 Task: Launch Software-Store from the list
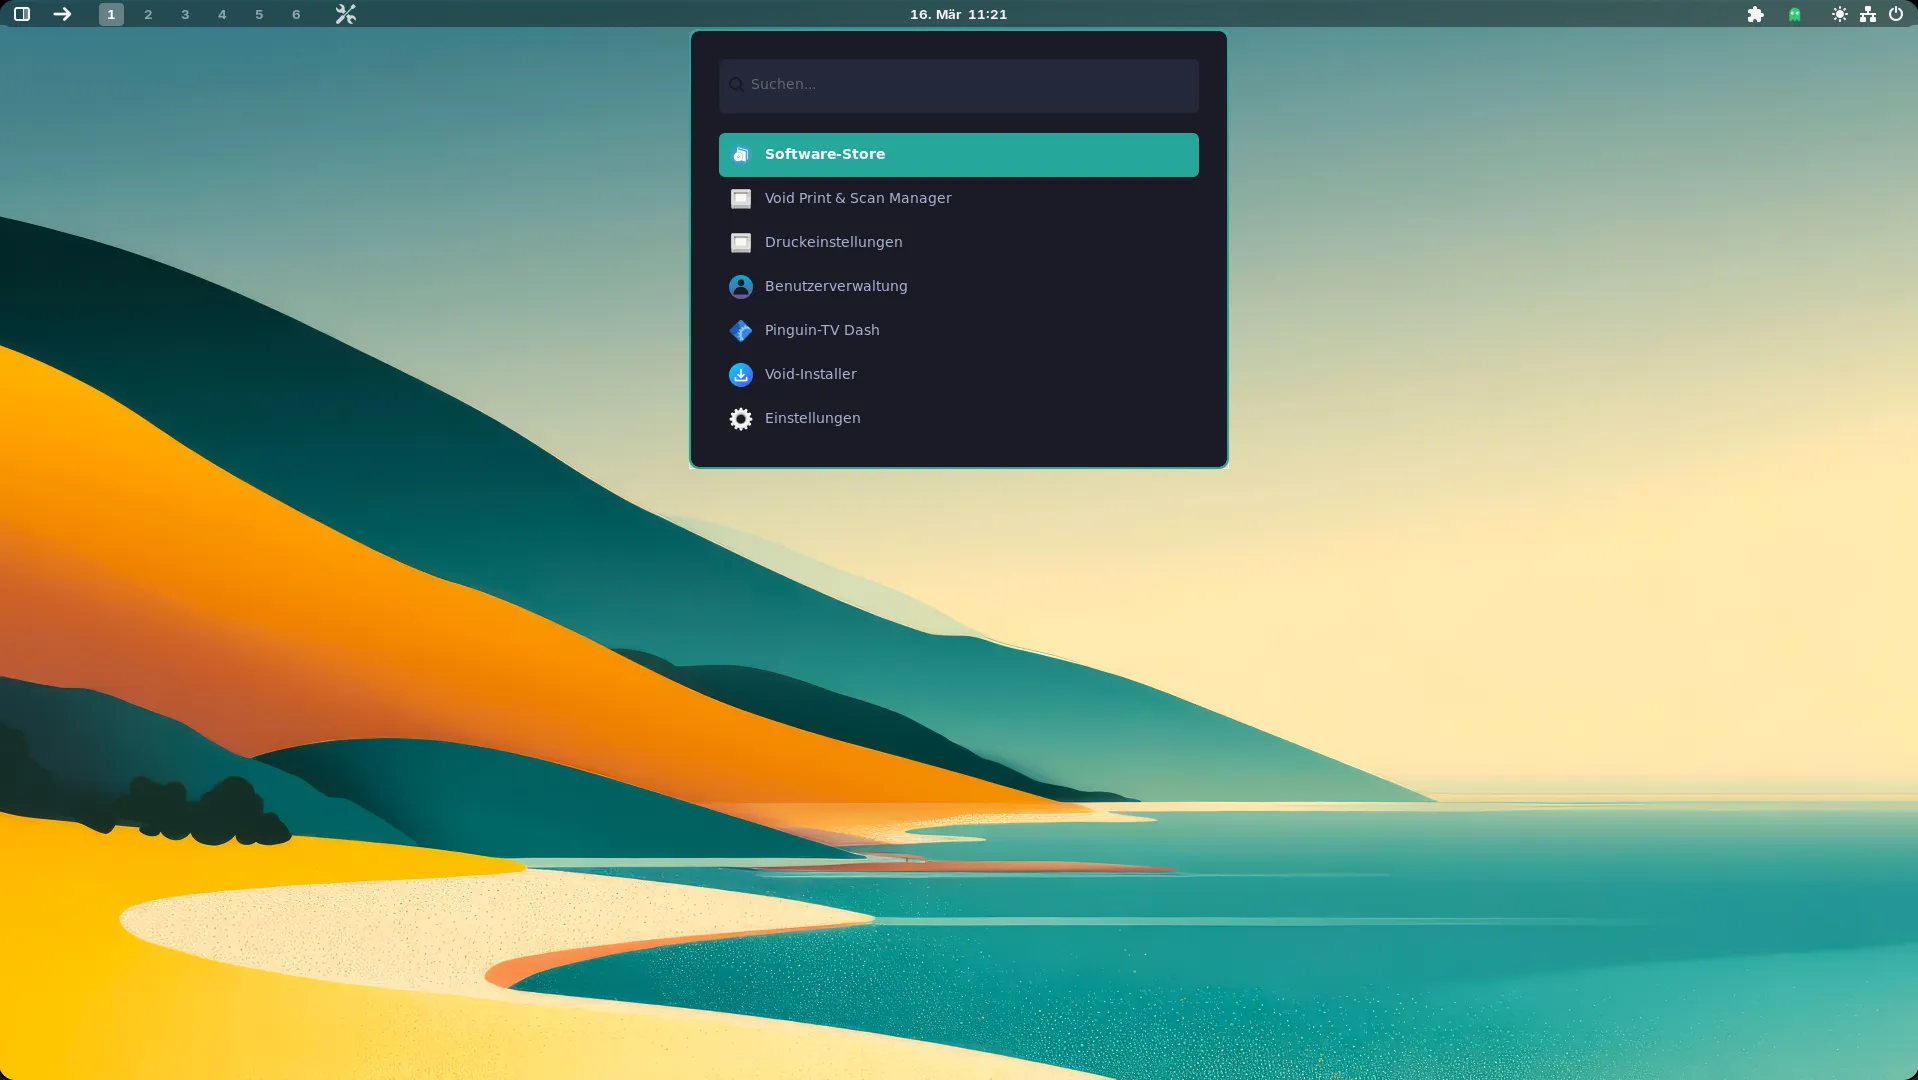pos(958,154)
